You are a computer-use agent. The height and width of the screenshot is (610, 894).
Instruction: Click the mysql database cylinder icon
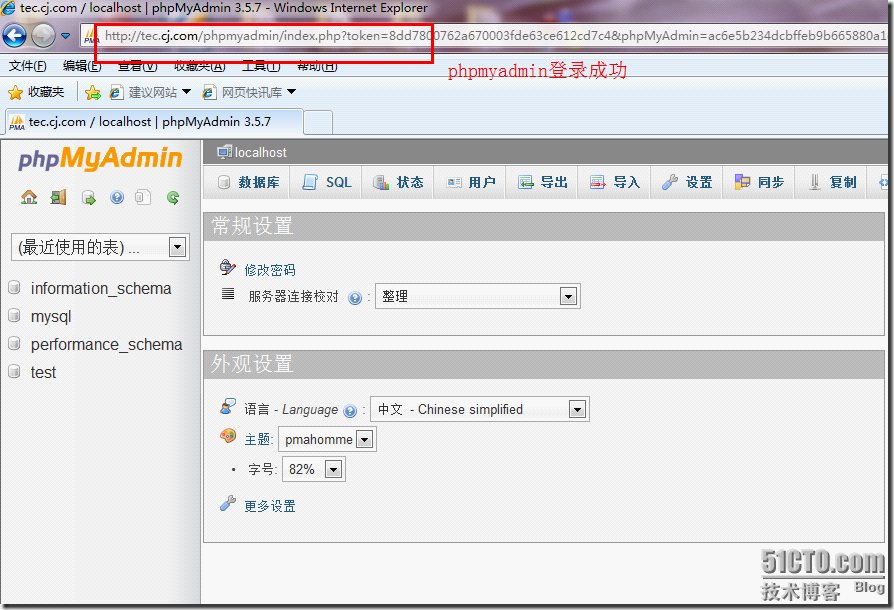point(14,315)
